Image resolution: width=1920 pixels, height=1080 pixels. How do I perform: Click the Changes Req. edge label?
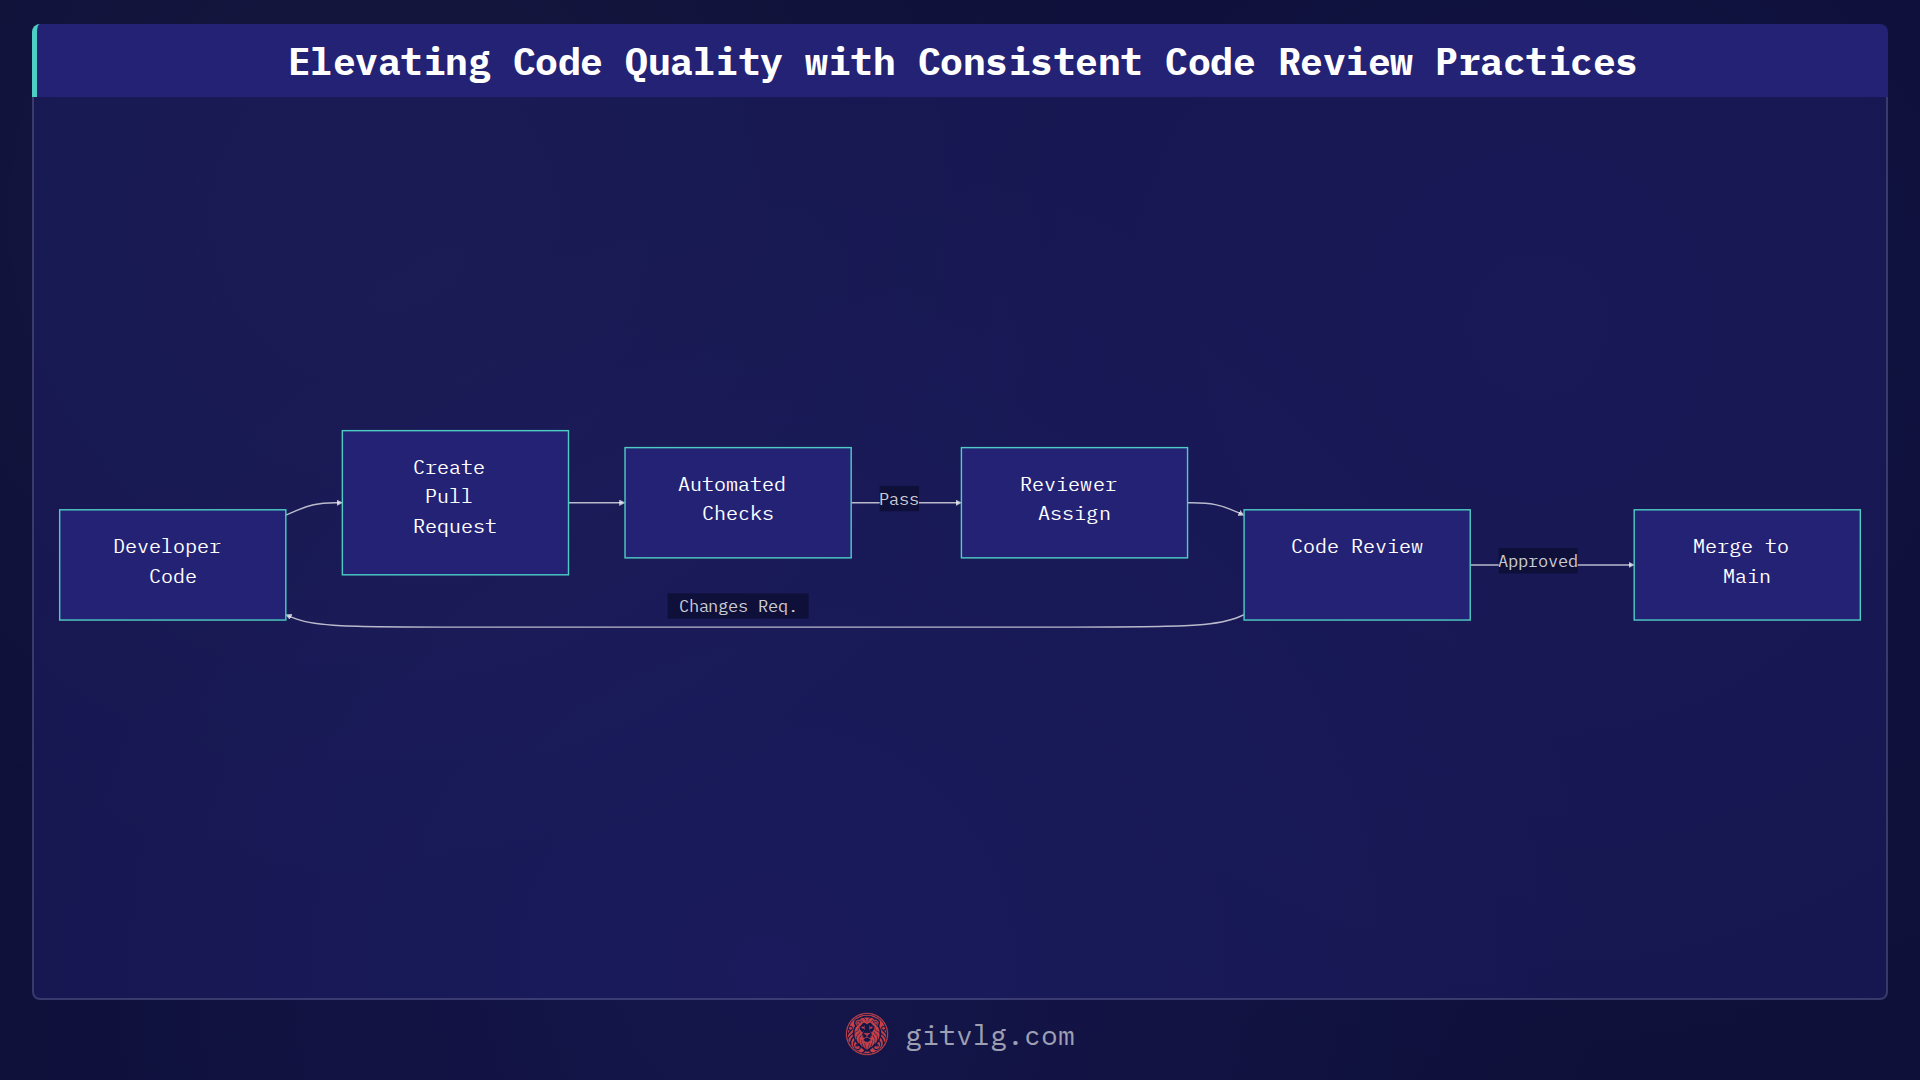[x=738, y=606]
